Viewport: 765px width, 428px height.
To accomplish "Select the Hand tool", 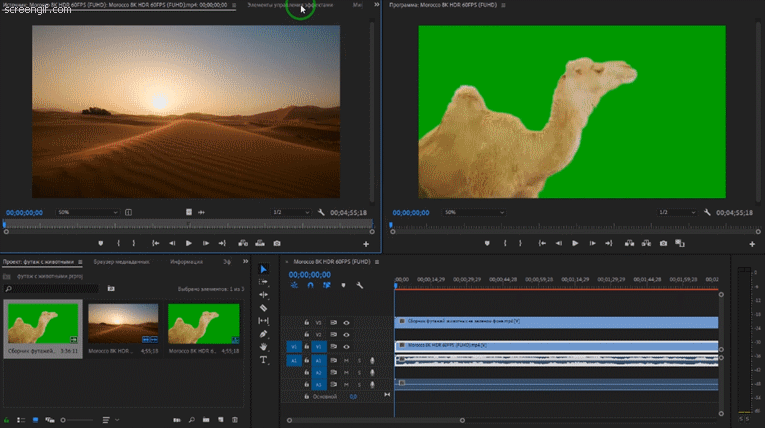I will 263,346.
